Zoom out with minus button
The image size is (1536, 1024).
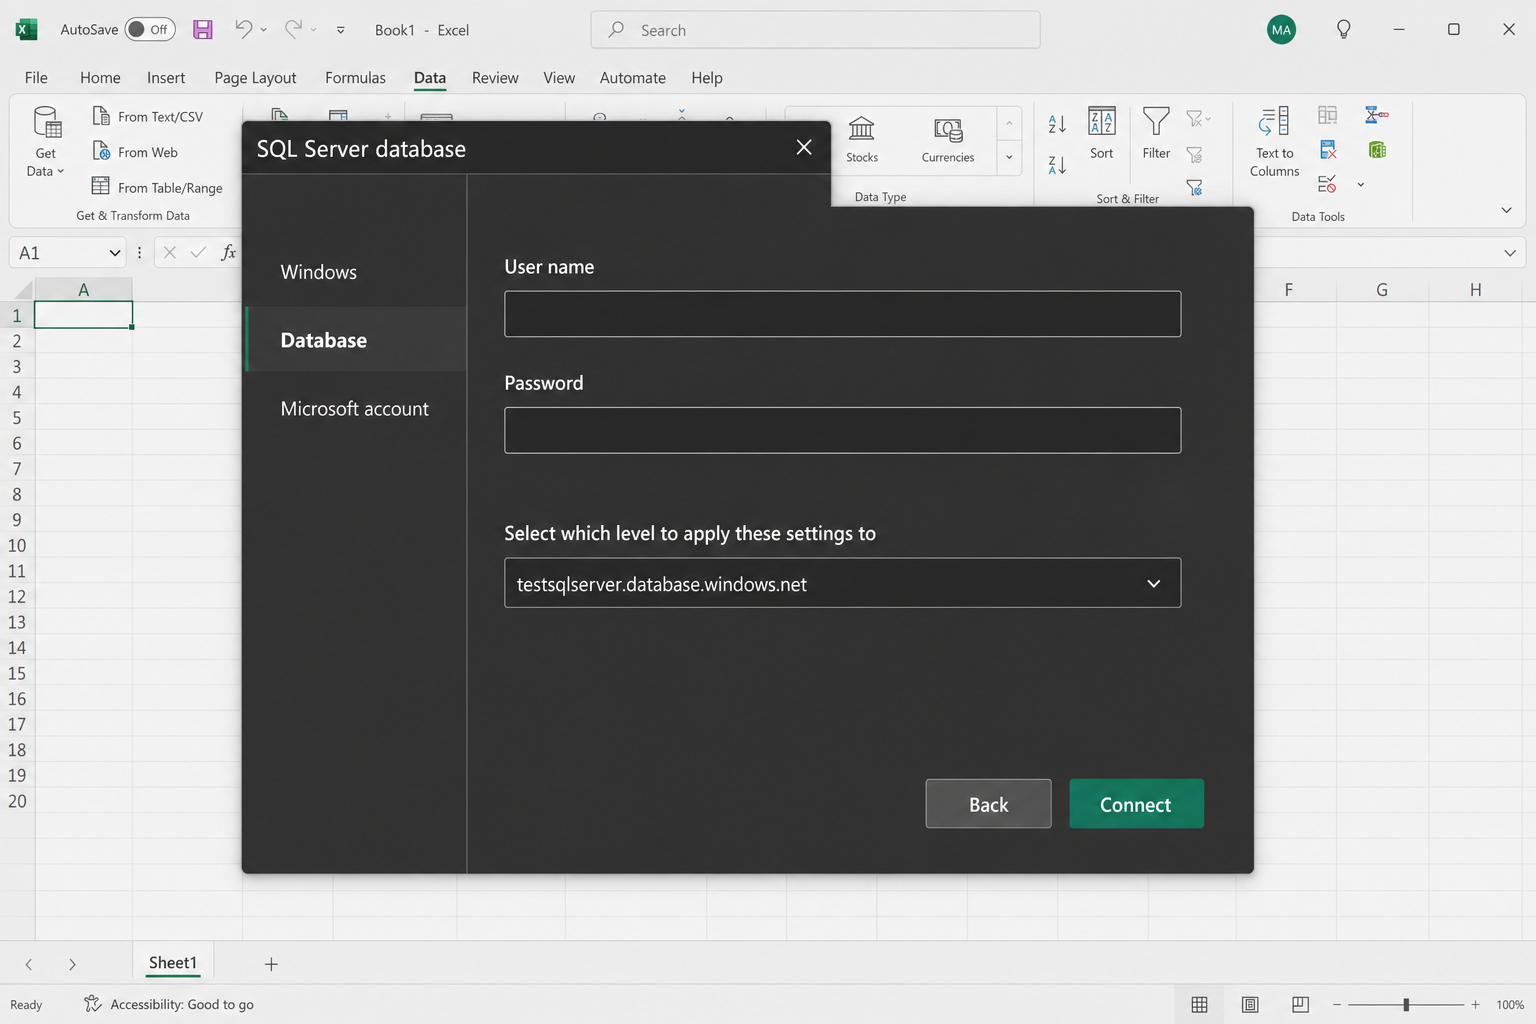pyautogui.click(x=1337, y=1004)
